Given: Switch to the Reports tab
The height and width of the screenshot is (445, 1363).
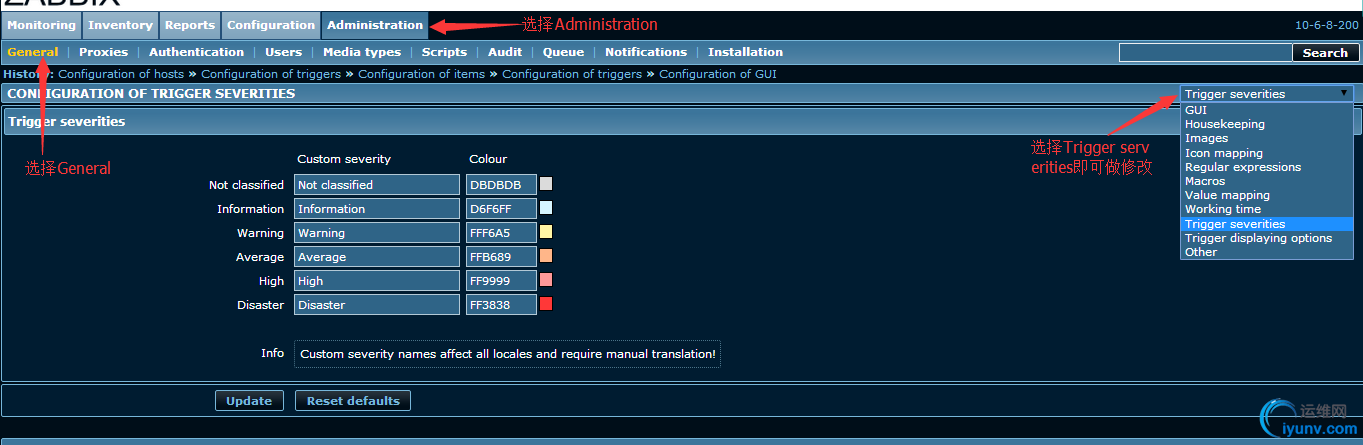Looking at the screenshot, I should (x=189, y=25).
